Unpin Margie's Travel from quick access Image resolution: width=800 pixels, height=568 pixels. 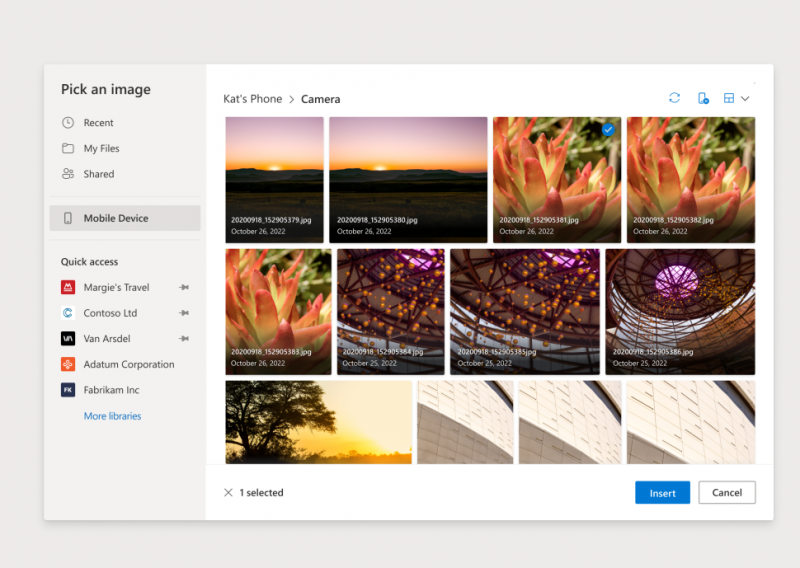click(x=184, y=287)
